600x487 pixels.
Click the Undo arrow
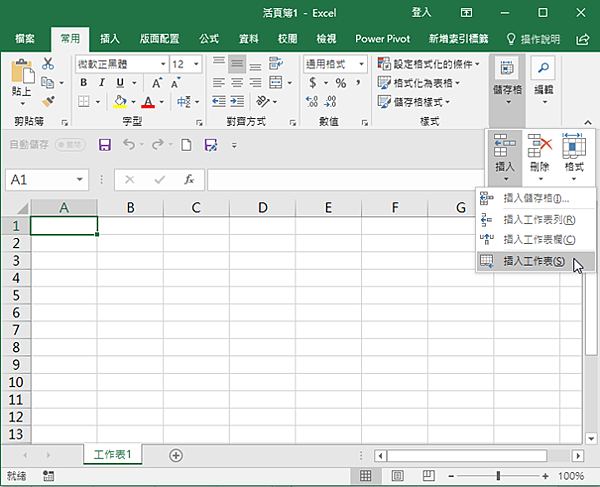(129, 145)
